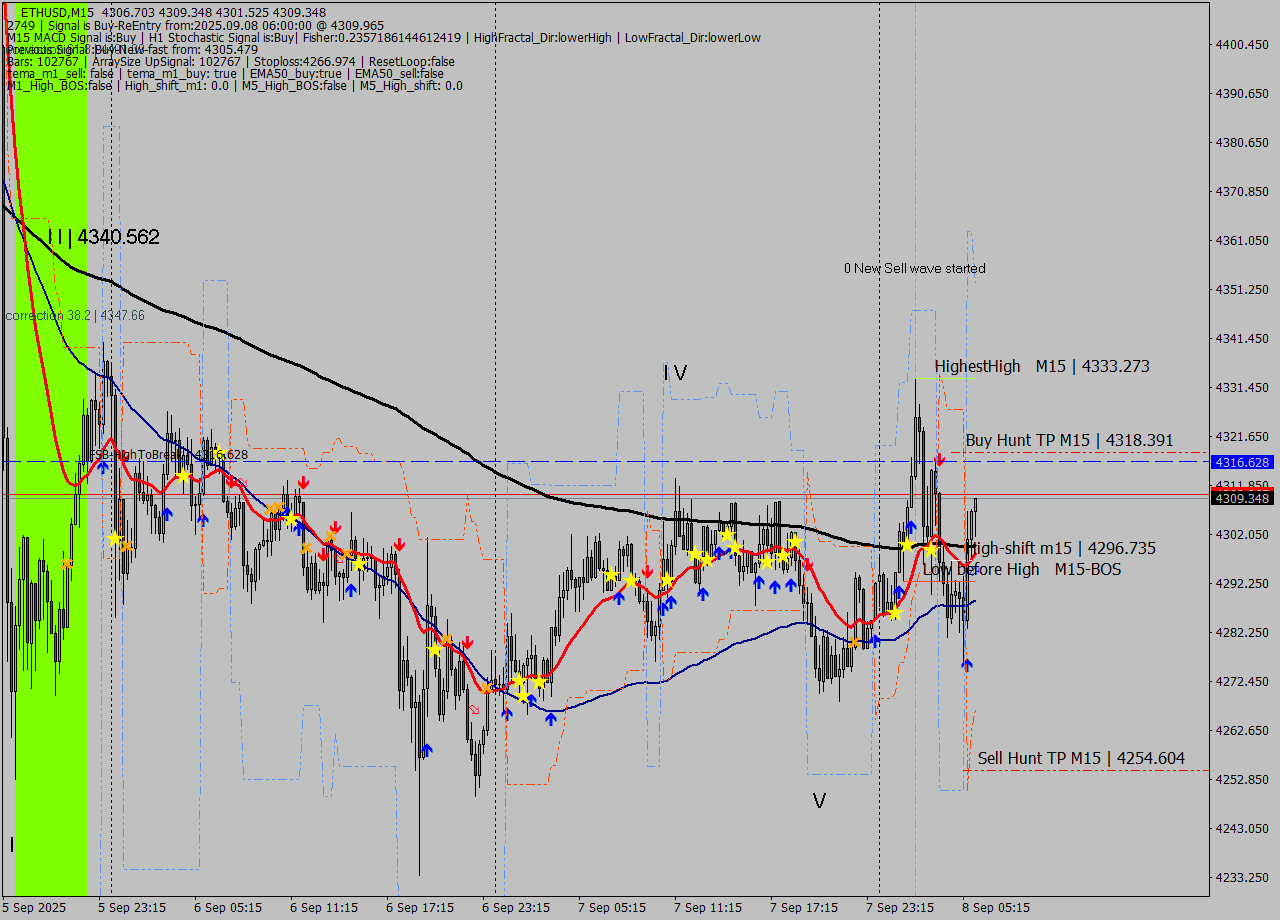Click the wave 'I' marker at bottom left
Viewport: 1280px width, 920px height.
click(x=12, y=845)
